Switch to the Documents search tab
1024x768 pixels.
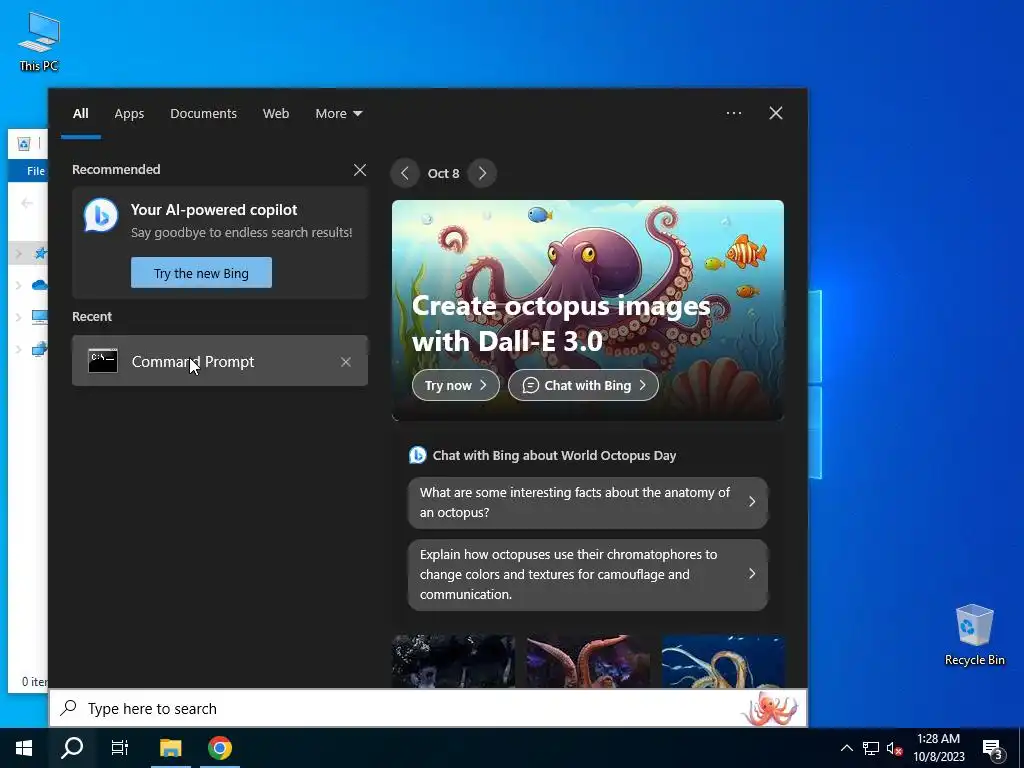pyautogui.click(x=203, y=114)
